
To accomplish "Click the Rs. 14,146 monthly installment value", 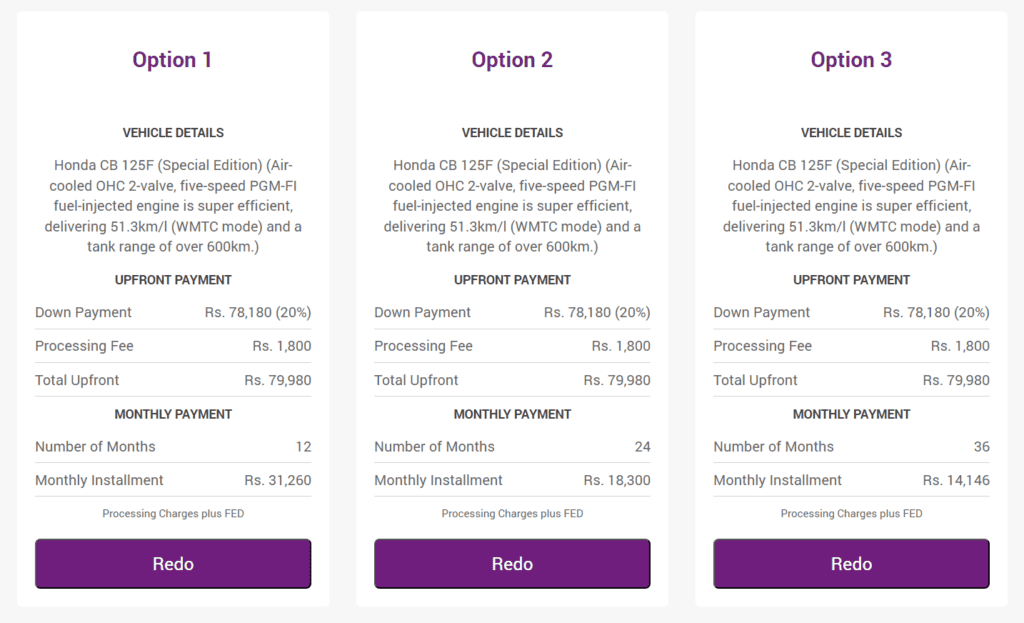I will 956,481.
